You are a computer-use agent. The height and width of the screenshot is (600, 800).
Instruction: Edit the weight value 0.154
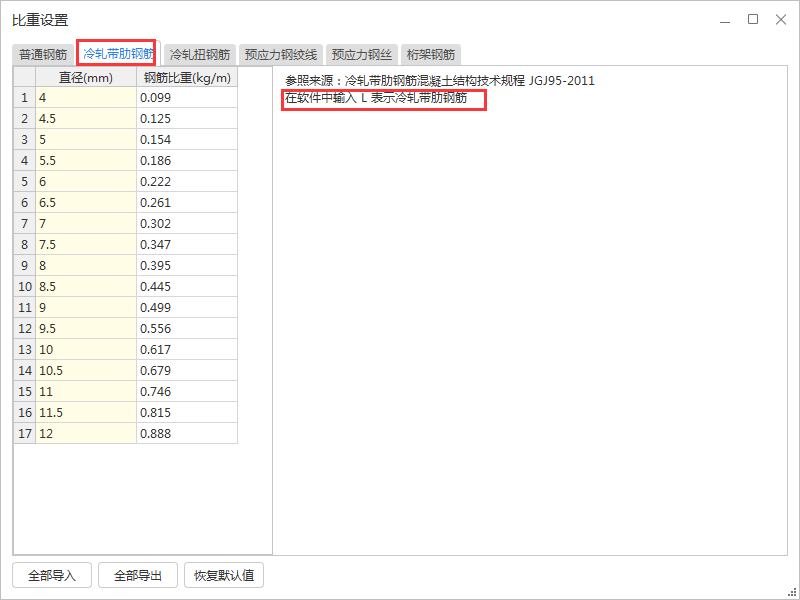[x=187, y=139]
